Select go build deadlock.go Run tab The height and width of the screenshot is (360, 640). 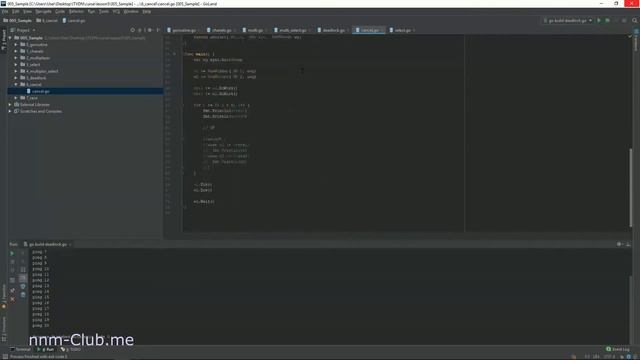pos(47,244)
